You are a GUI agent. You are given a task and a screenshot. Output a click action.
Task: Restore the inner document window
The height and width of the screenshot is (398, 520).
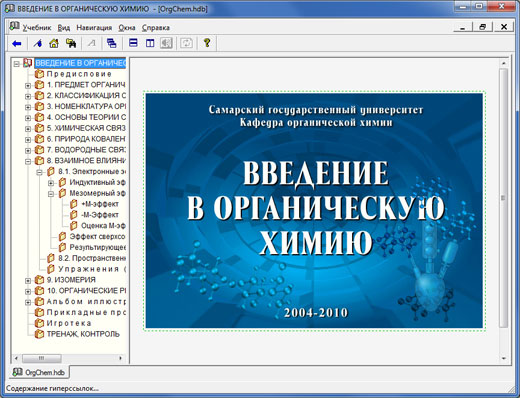tap(483, 27)
